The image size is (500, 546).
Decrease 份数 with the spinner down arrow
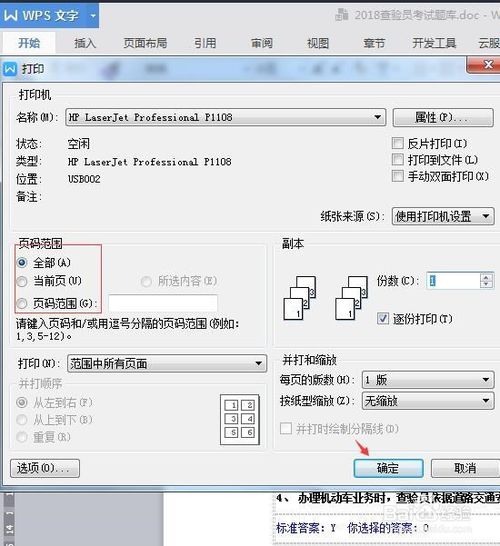(486, 284)
